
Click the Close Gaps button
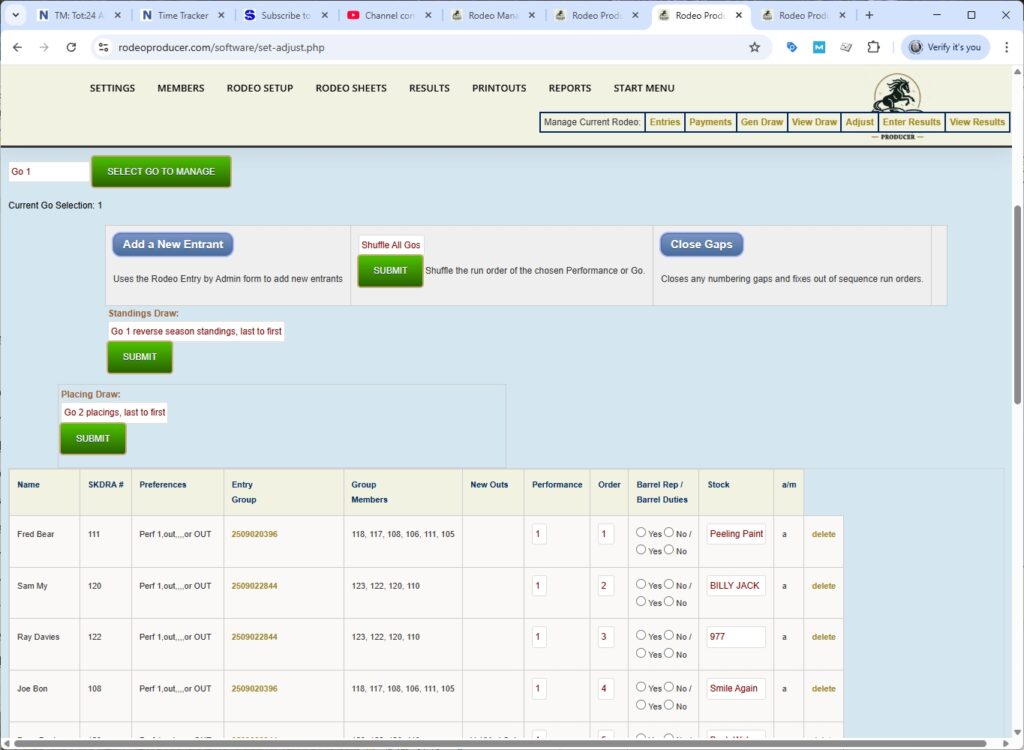700,244
